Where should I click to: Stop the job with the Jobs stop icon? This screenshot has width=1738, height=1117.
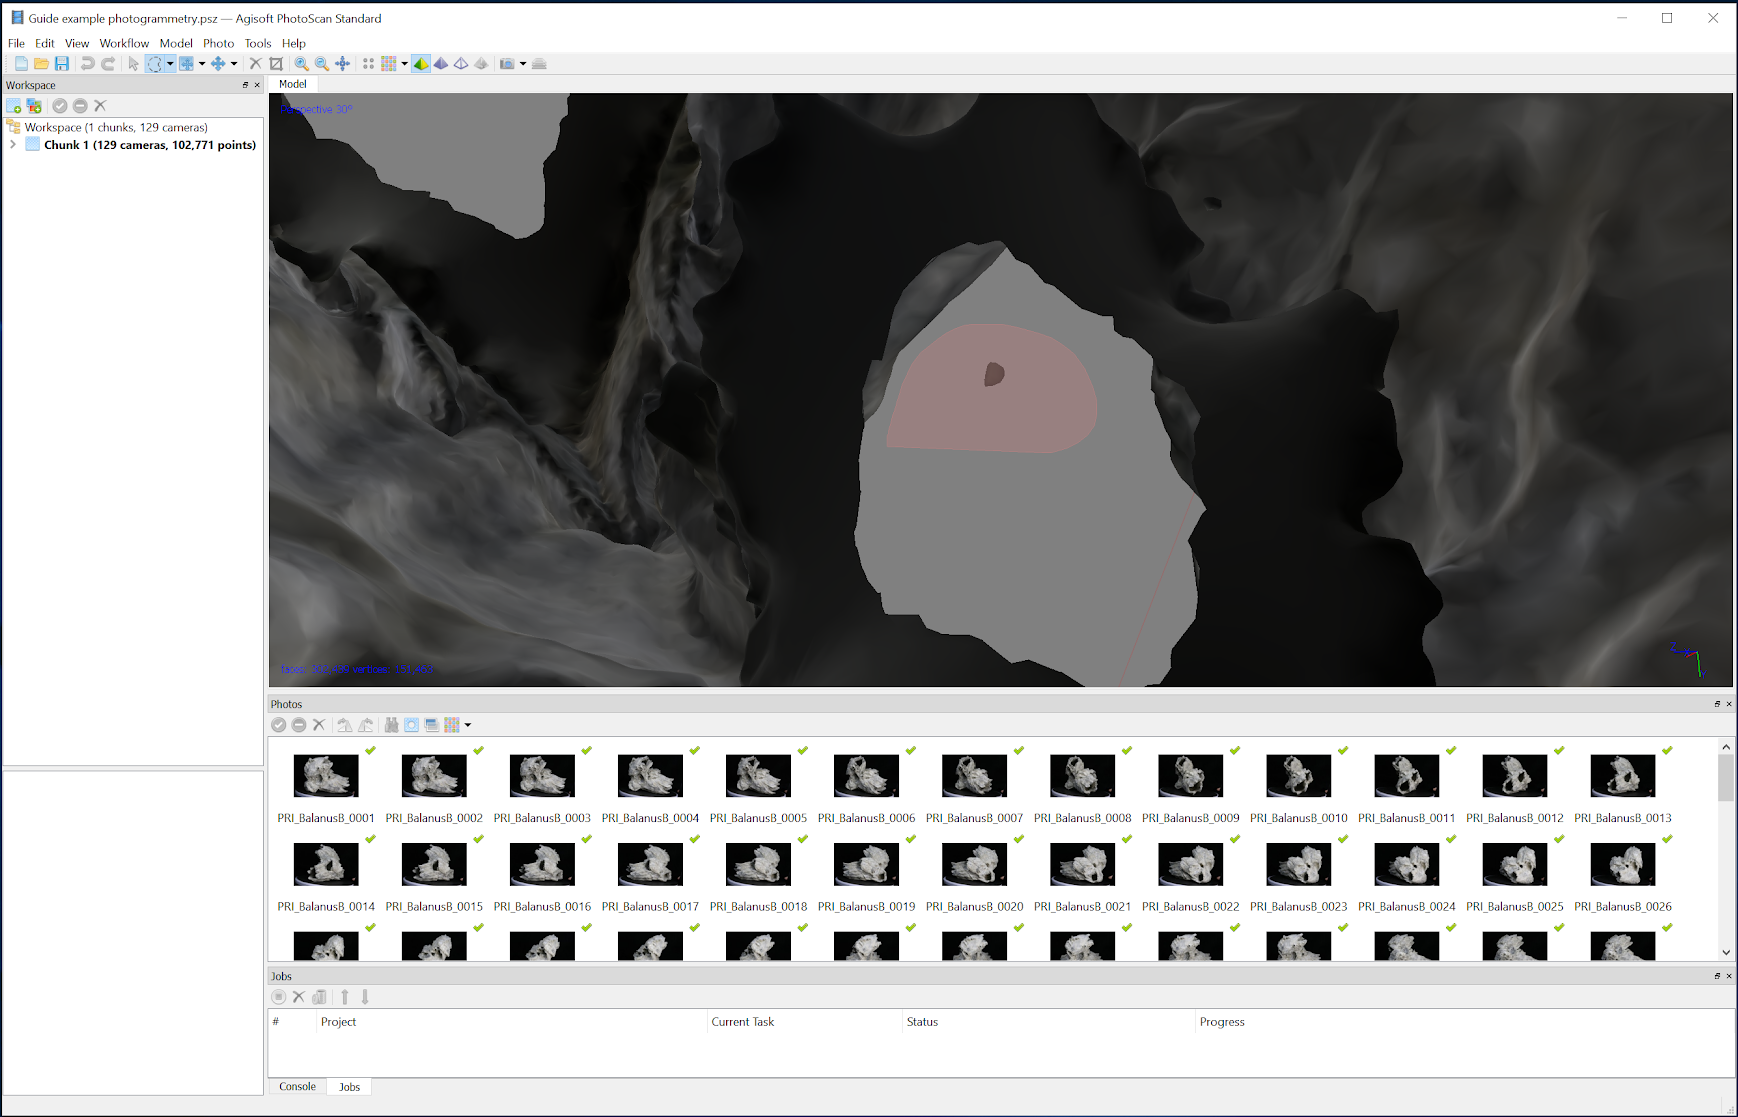point(279,997)
